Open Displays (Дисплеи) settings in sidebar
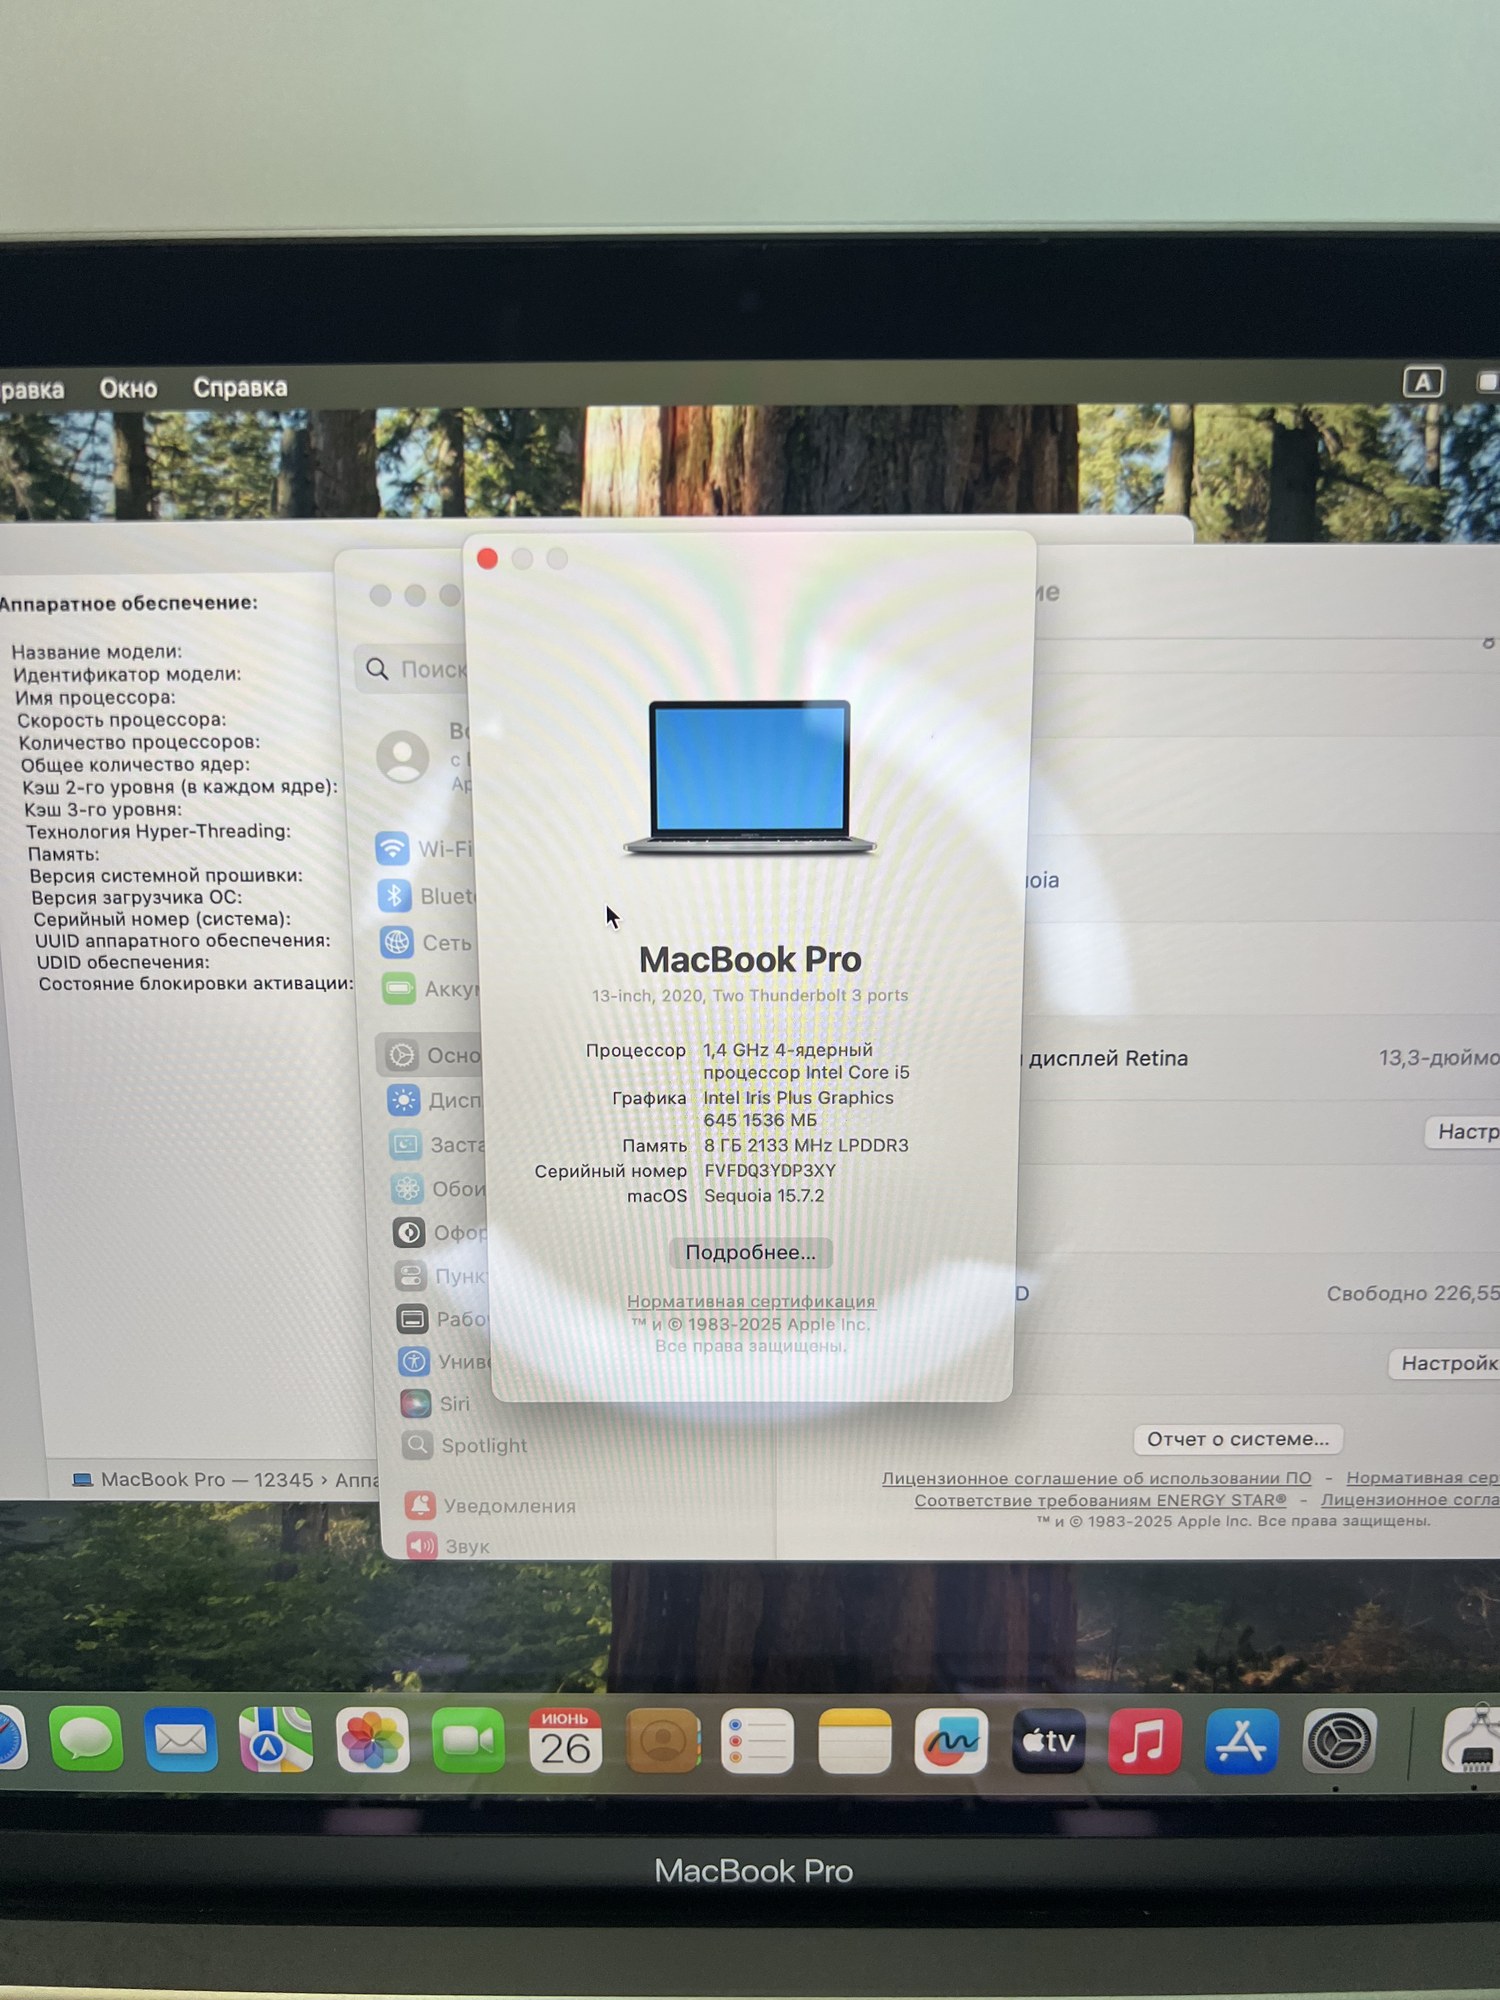The image size is (1500, 2000). tap(435, 1100)
